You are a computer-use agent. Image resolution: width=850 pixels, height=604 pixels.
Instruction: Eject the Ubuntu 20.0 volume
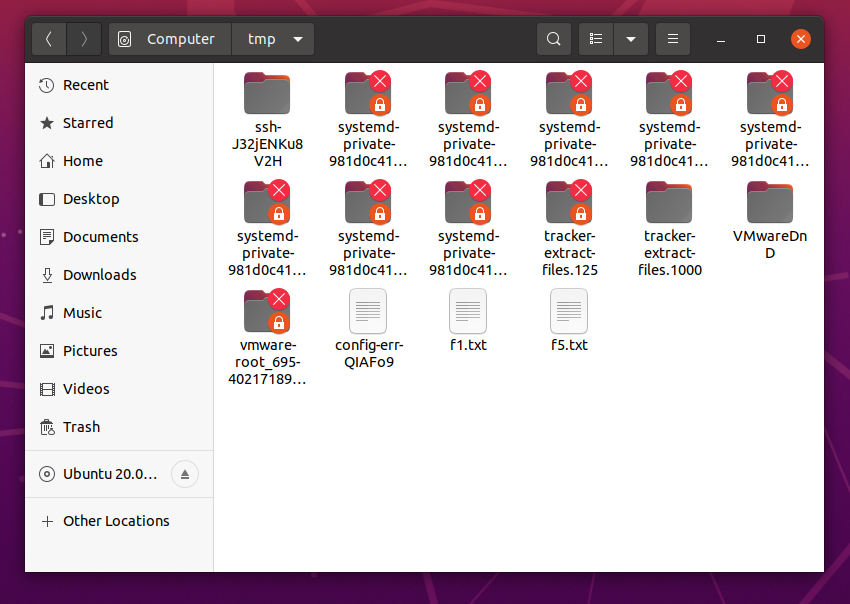[185, 474]
